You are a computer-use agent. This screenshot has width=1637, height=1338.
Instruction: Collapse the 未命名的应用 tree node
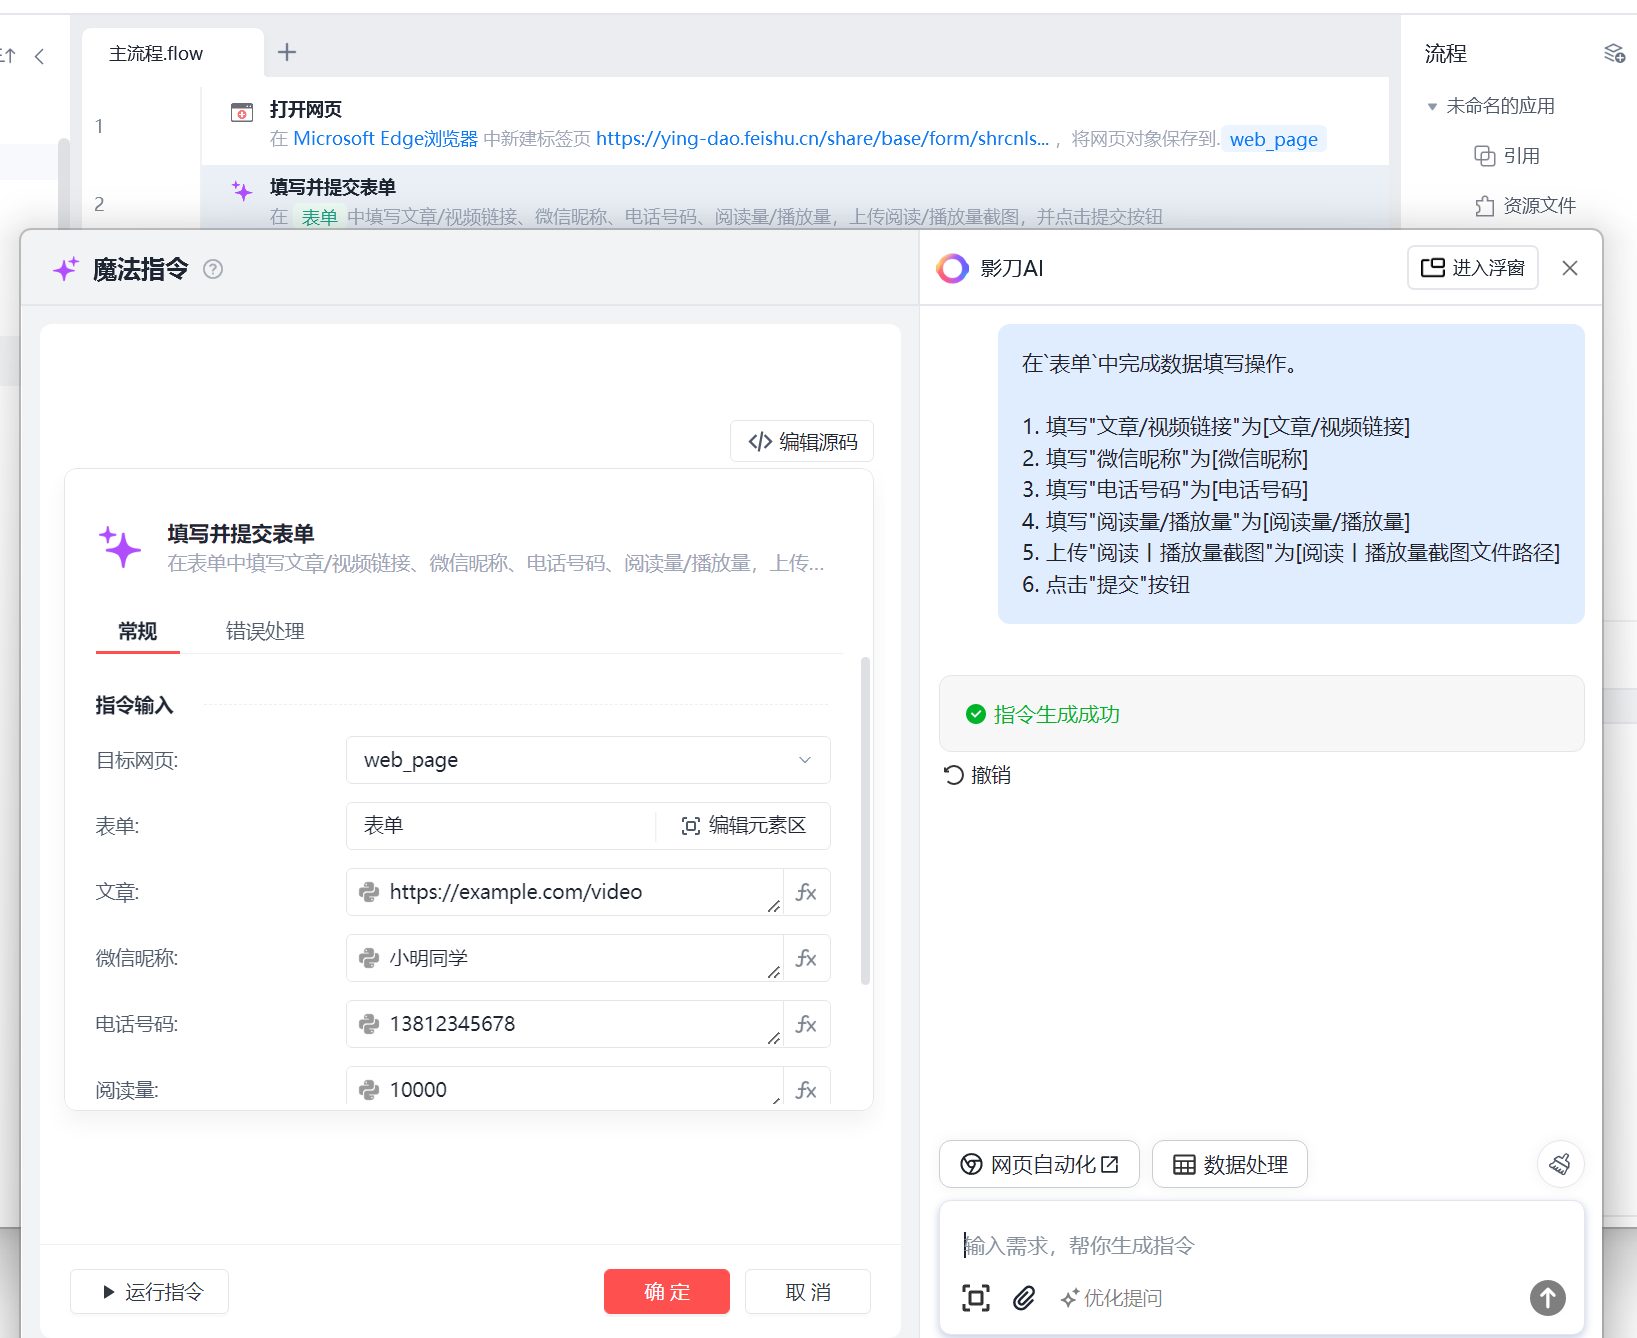[x=1432, y=106]
